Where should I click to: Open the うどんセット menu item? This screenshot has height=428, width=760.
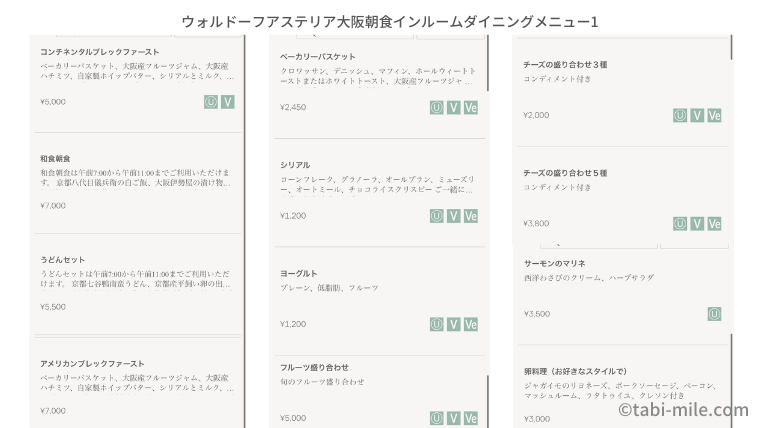coord(64,259)
